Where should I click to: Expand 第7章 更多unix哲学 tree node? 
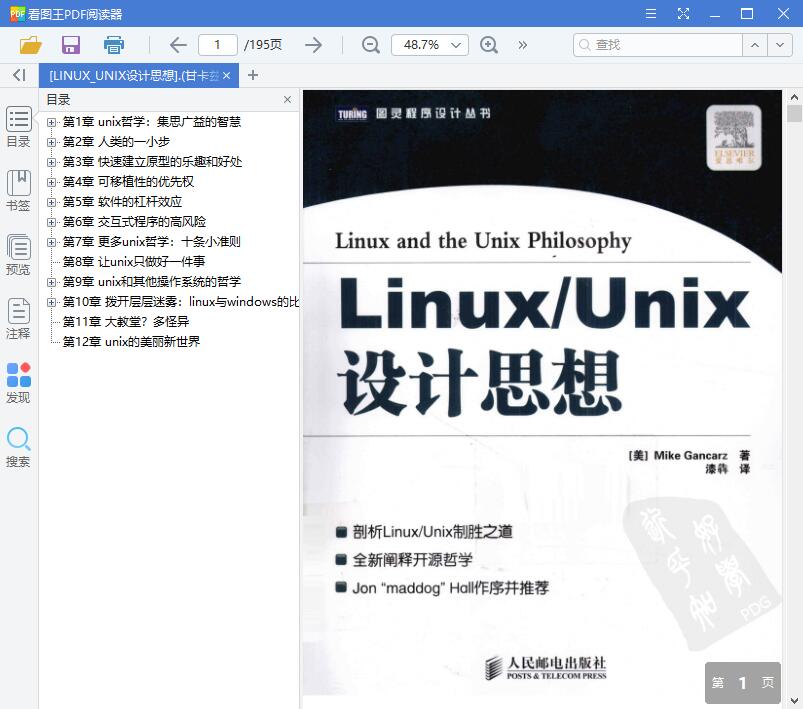[51, 242]
